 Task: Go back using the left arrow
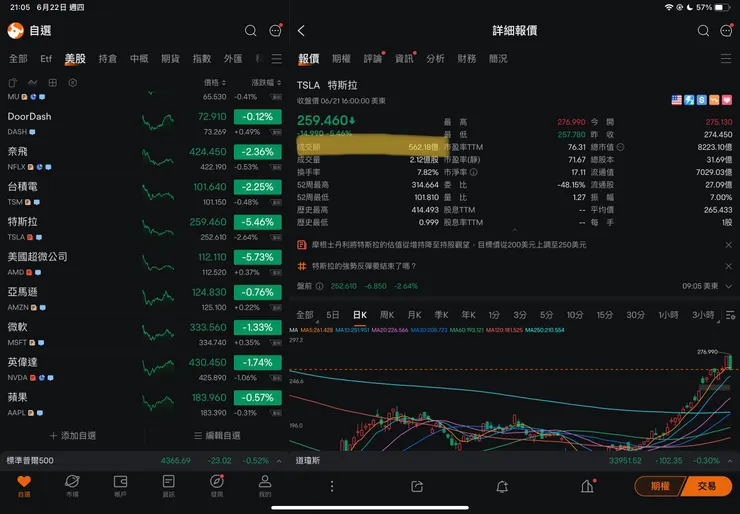302,31
